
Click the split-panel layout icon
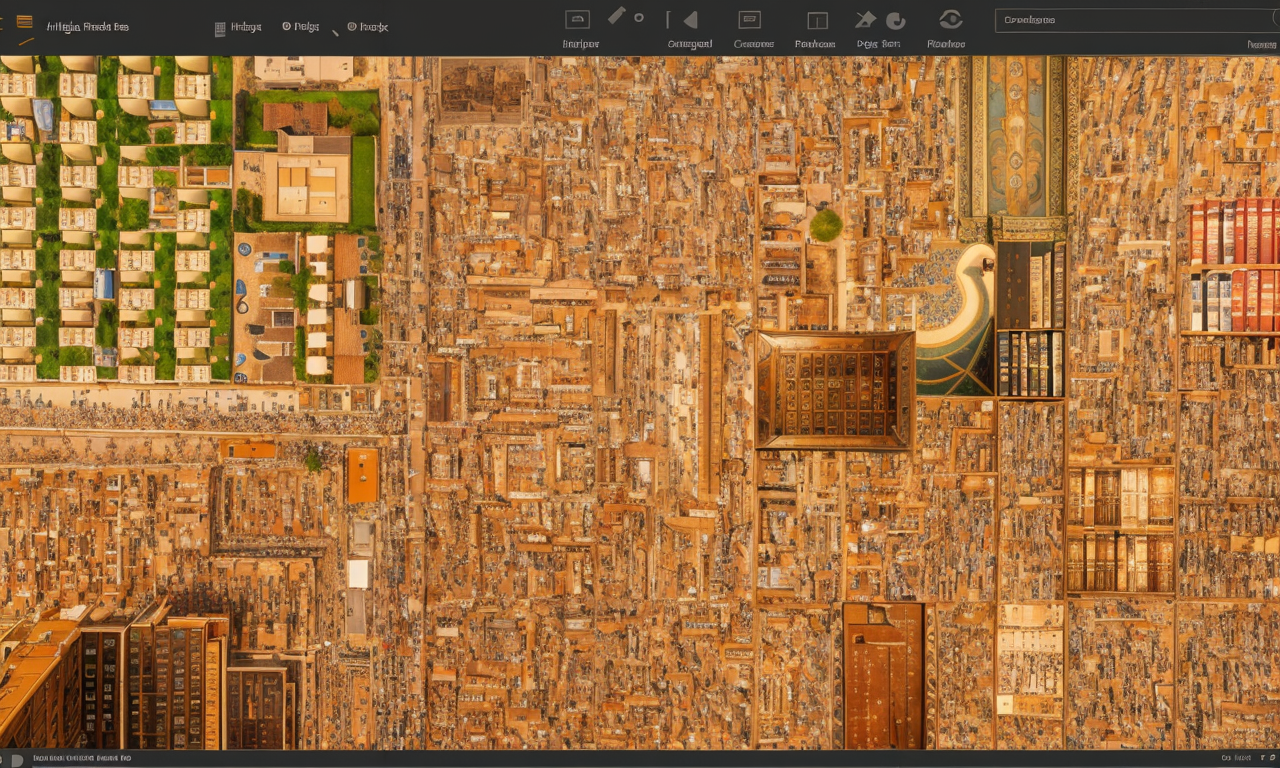817,21
